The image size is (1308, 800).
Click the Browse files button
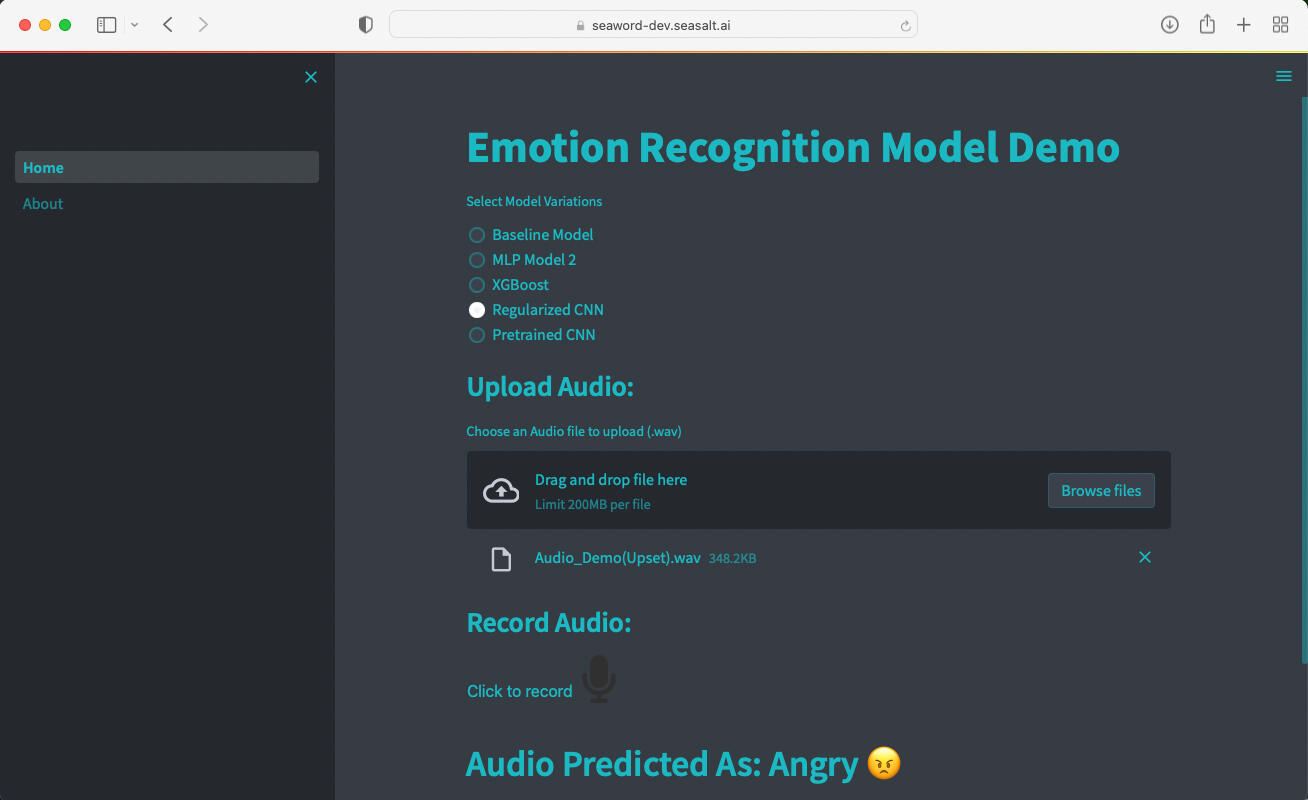1101,490
